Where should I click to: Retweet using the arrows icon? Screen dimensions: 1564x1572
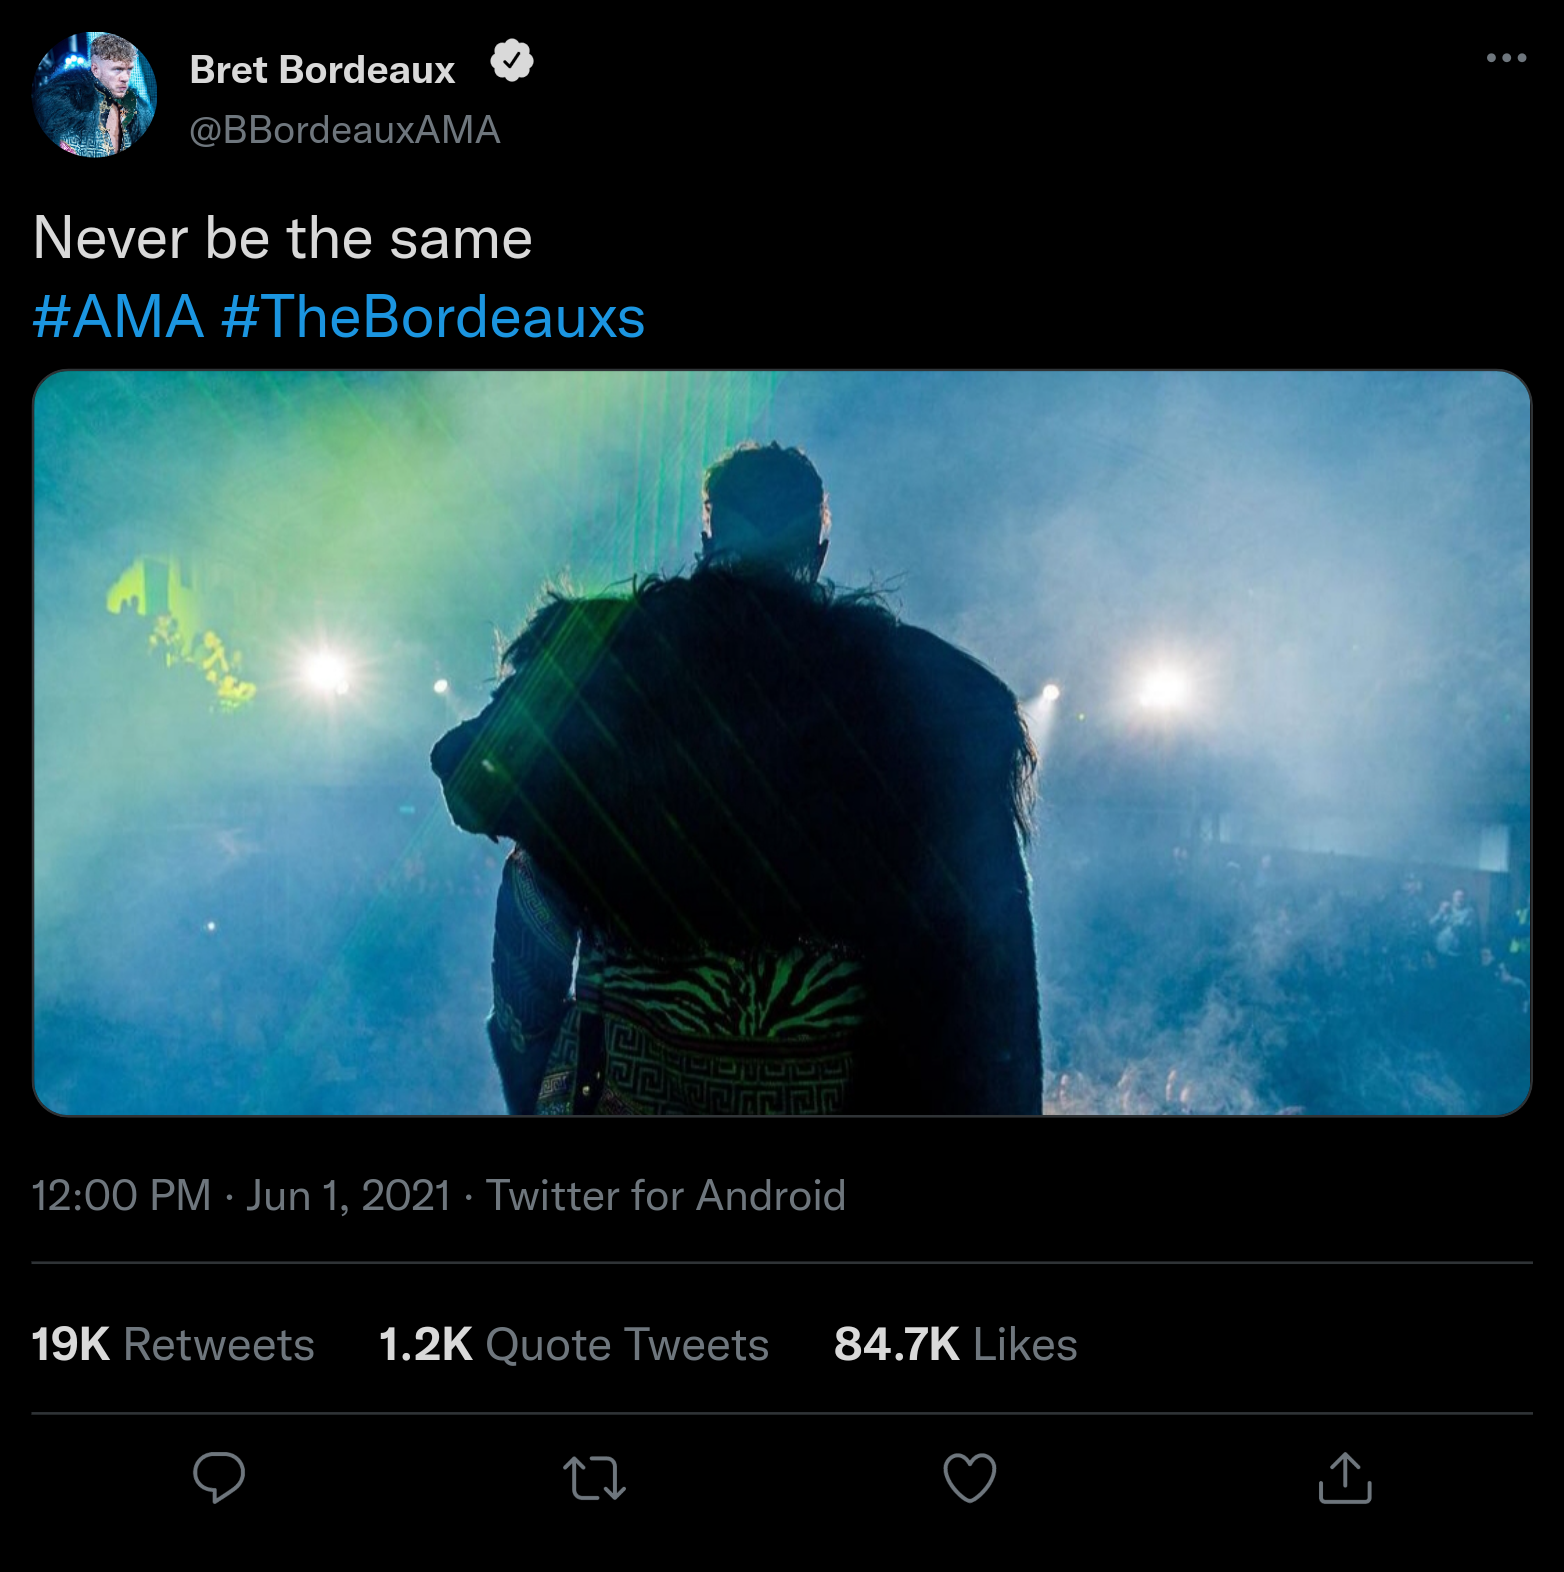(595, 1478)
